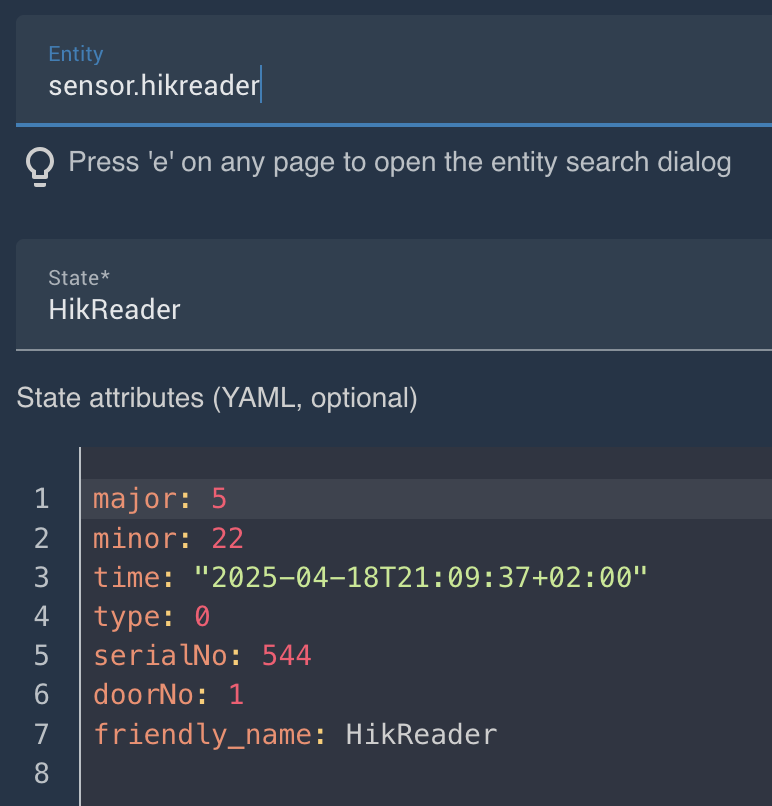
Task: Click line number 5 in the editor gutter
Action: tap(41, 656)
